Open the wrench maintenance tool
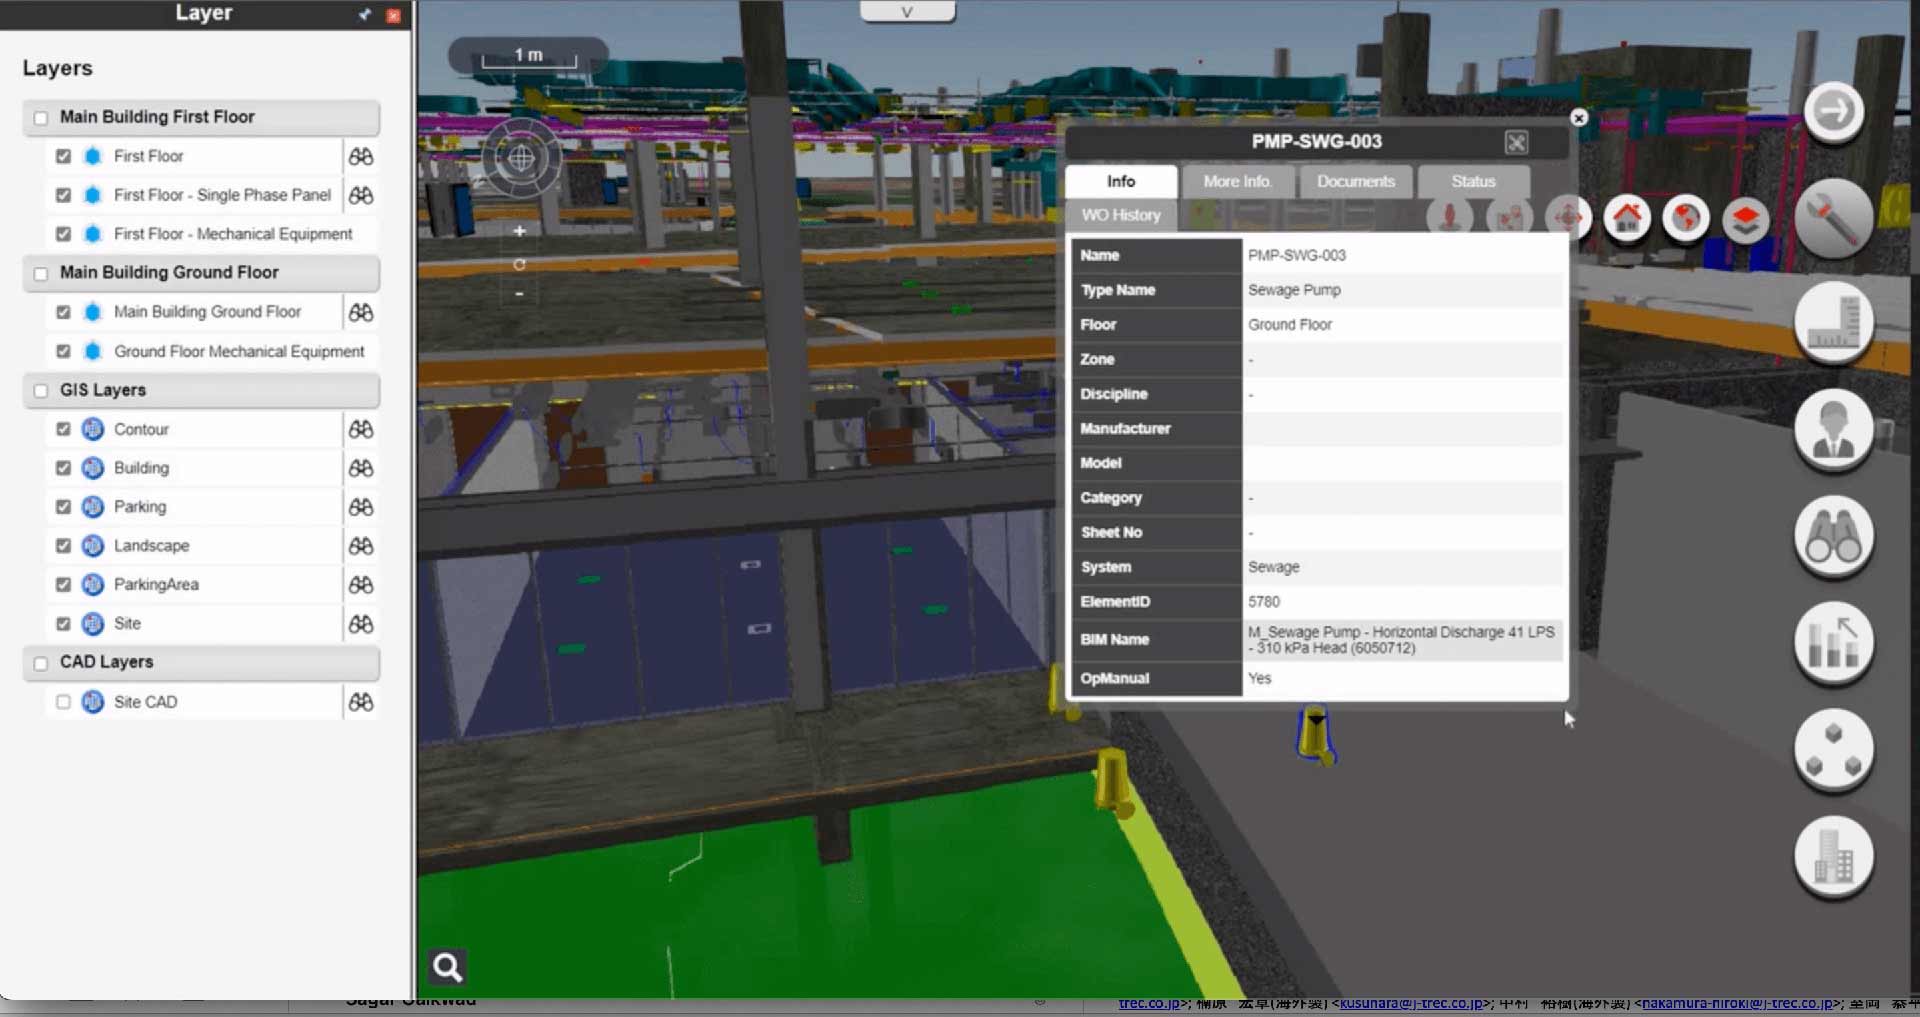1920x1017 pixels. (1832, 219)
